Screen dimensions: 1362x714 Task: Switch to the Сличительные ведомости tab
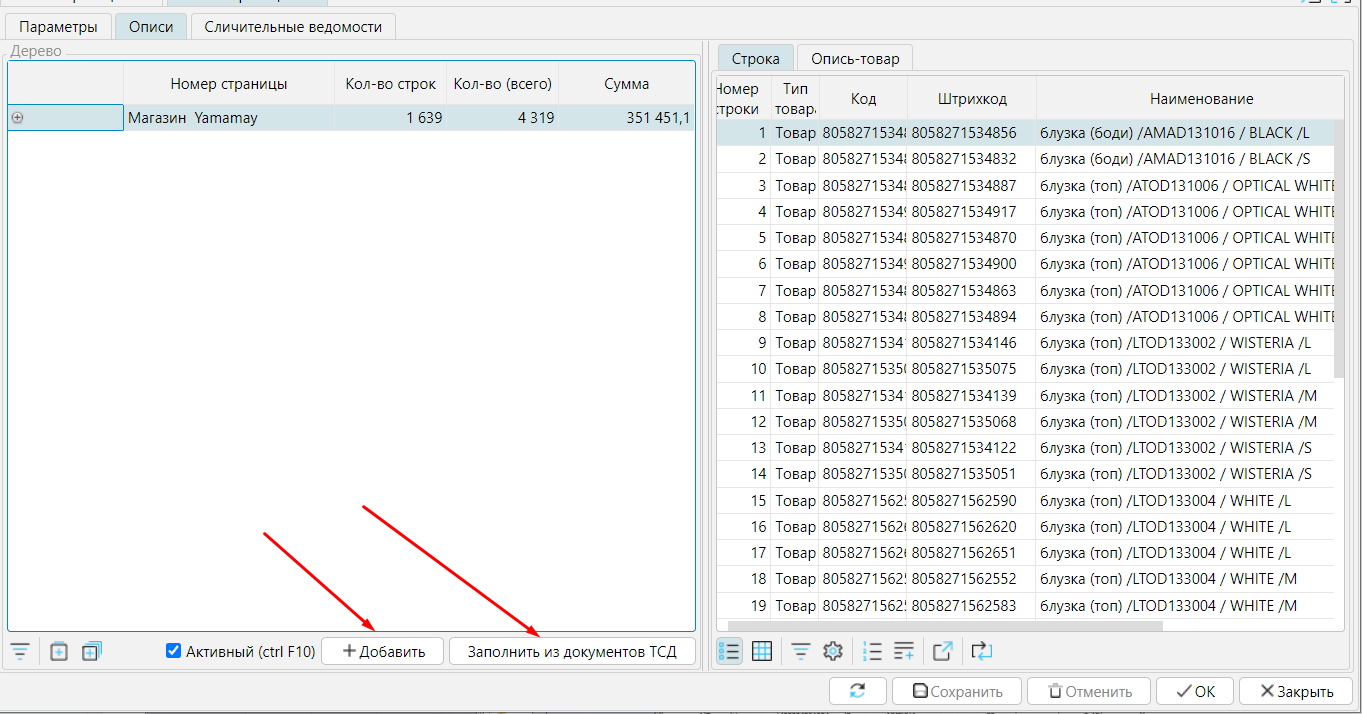[293, 27]
